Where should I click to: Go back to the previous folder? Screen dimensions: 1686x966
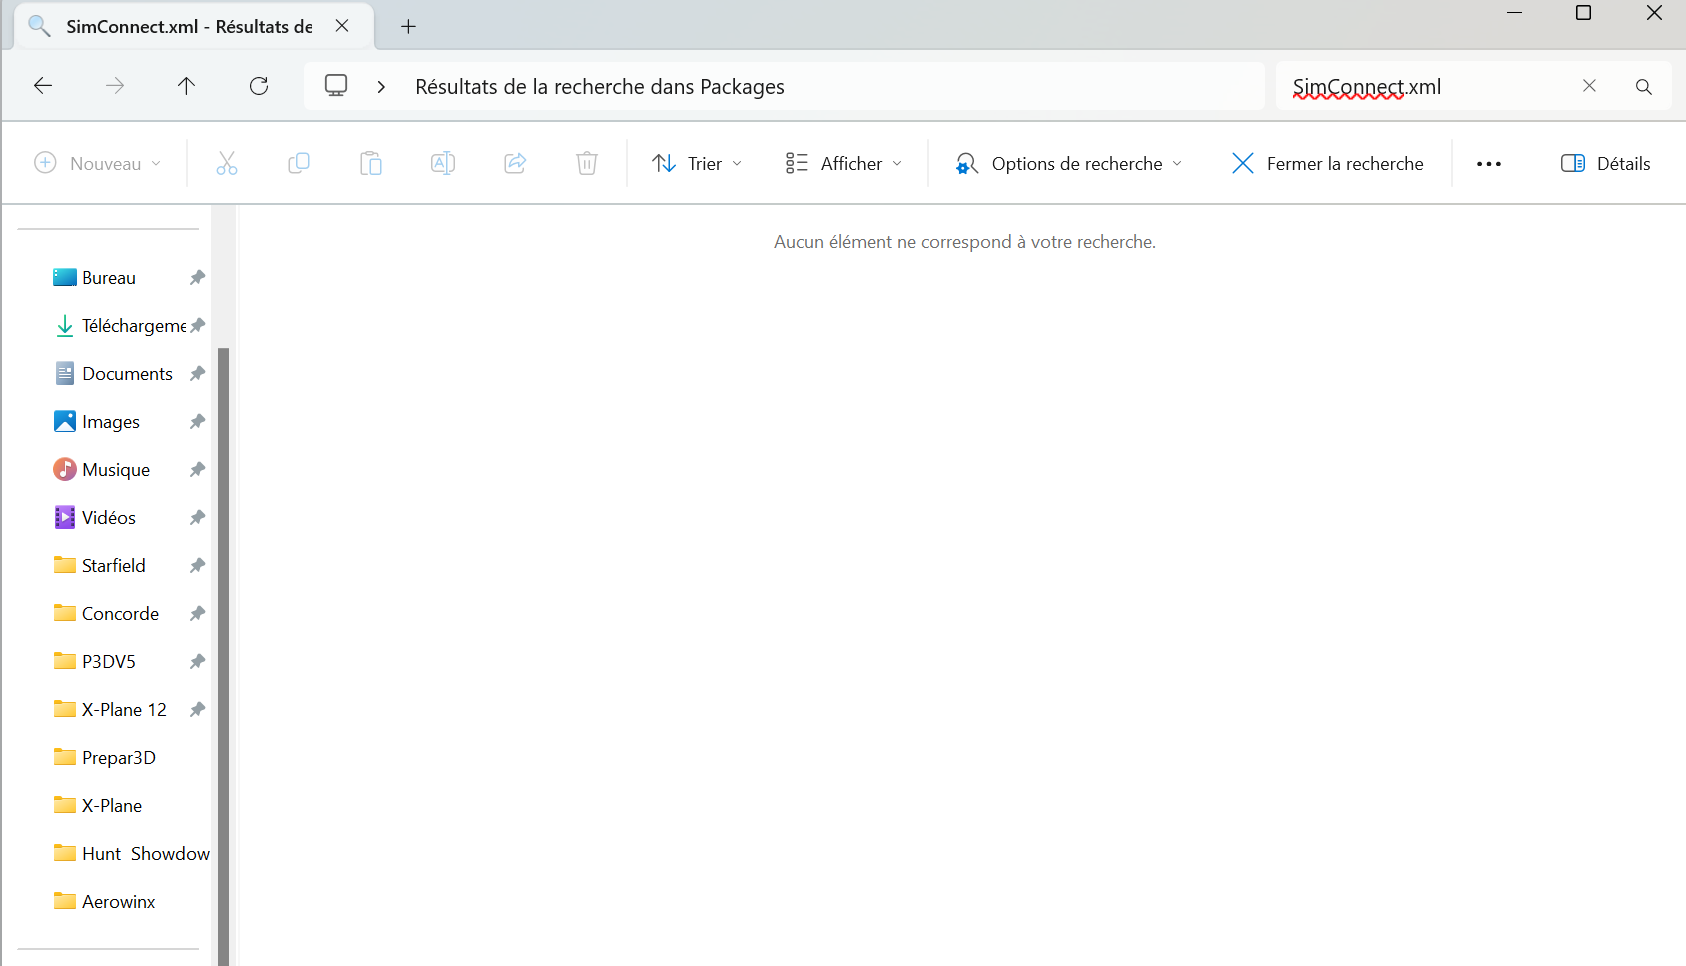pos(43,86)
